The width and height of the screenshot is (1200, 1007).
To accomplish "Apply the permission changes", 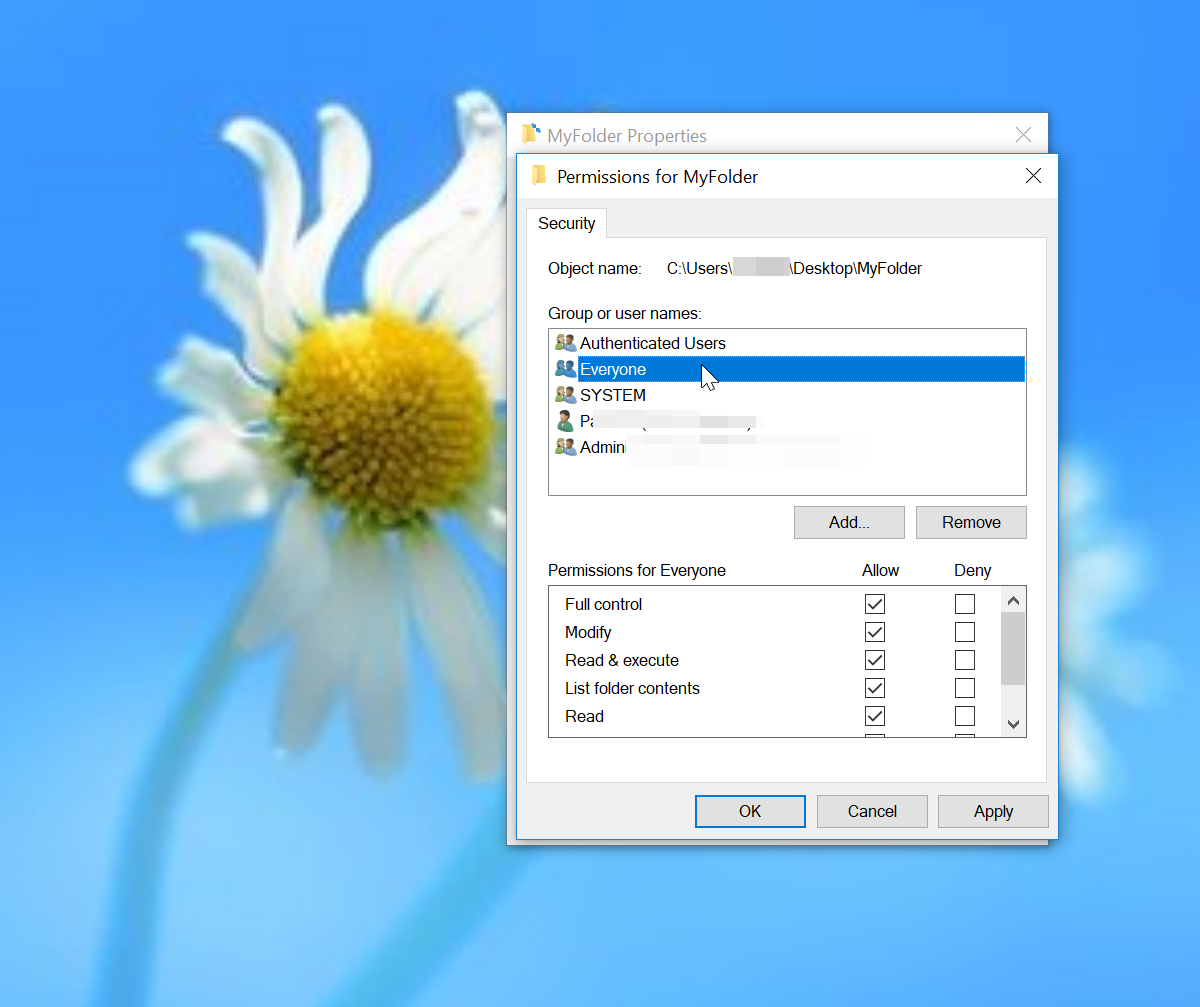I will click(993, 811).
